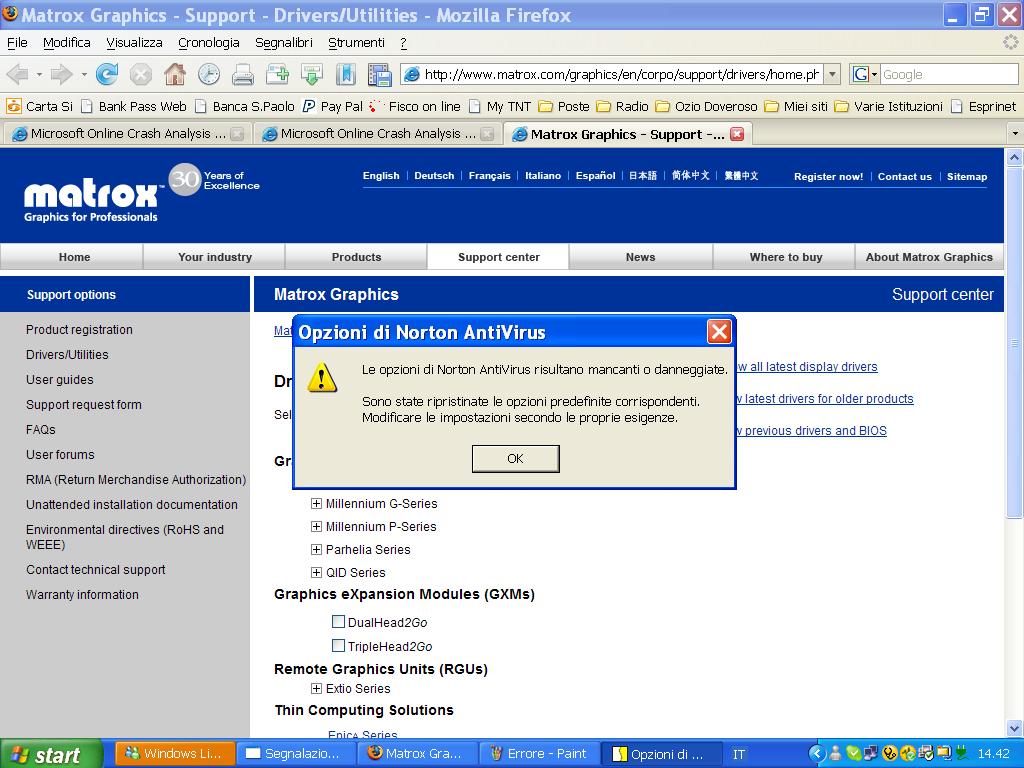This screenshot has height=768, width=1024.
Task: Open the address bar URL dropdown
Action: point(832,74)
